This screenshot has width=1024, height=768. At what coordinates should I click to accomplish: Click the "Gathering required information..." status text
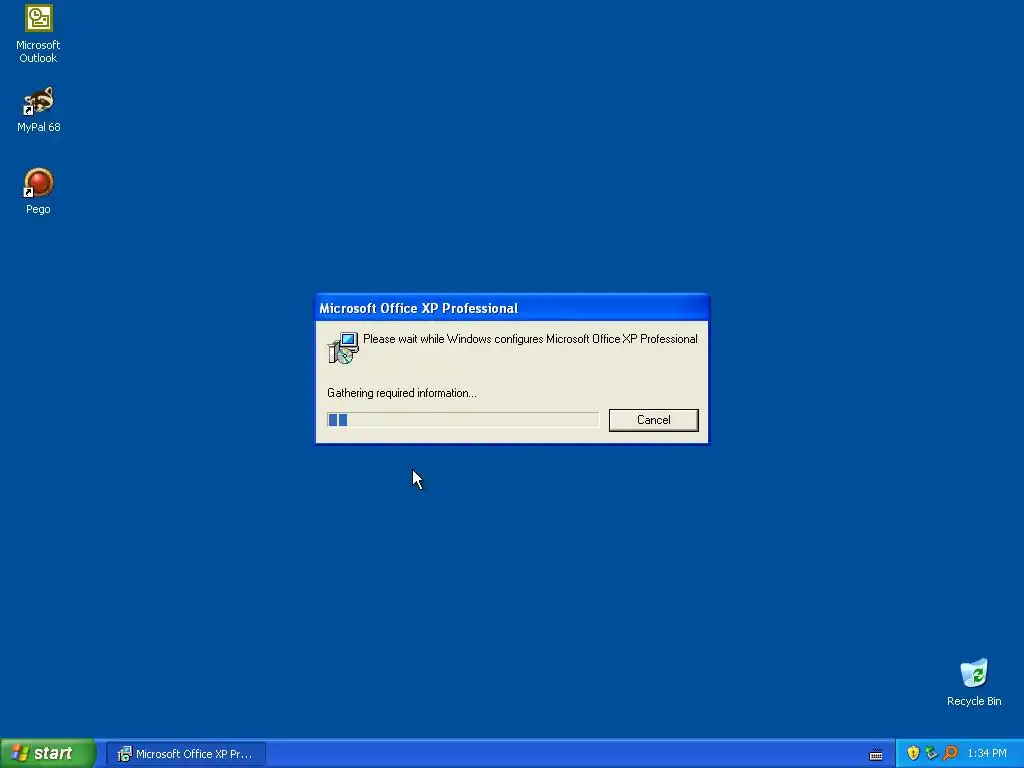402,393
